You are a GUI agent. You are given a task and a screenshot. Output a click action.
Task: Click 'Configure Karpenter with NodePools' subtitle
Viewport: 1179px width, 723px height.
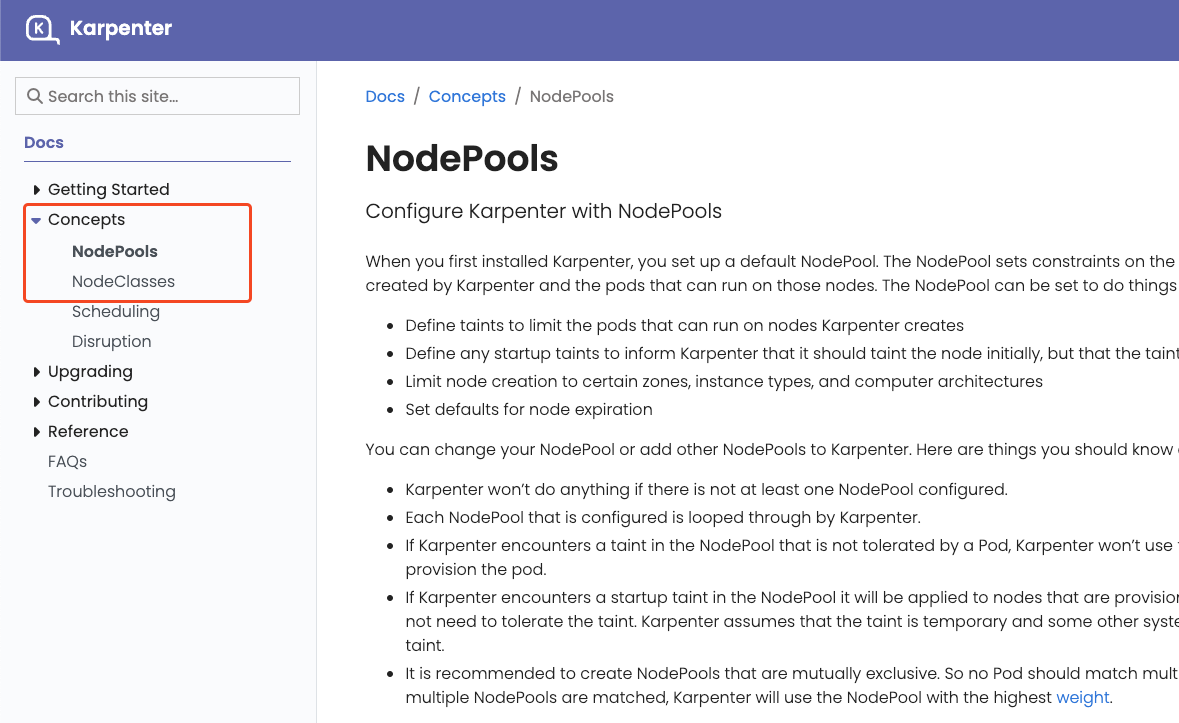click(x=544, y=211)
